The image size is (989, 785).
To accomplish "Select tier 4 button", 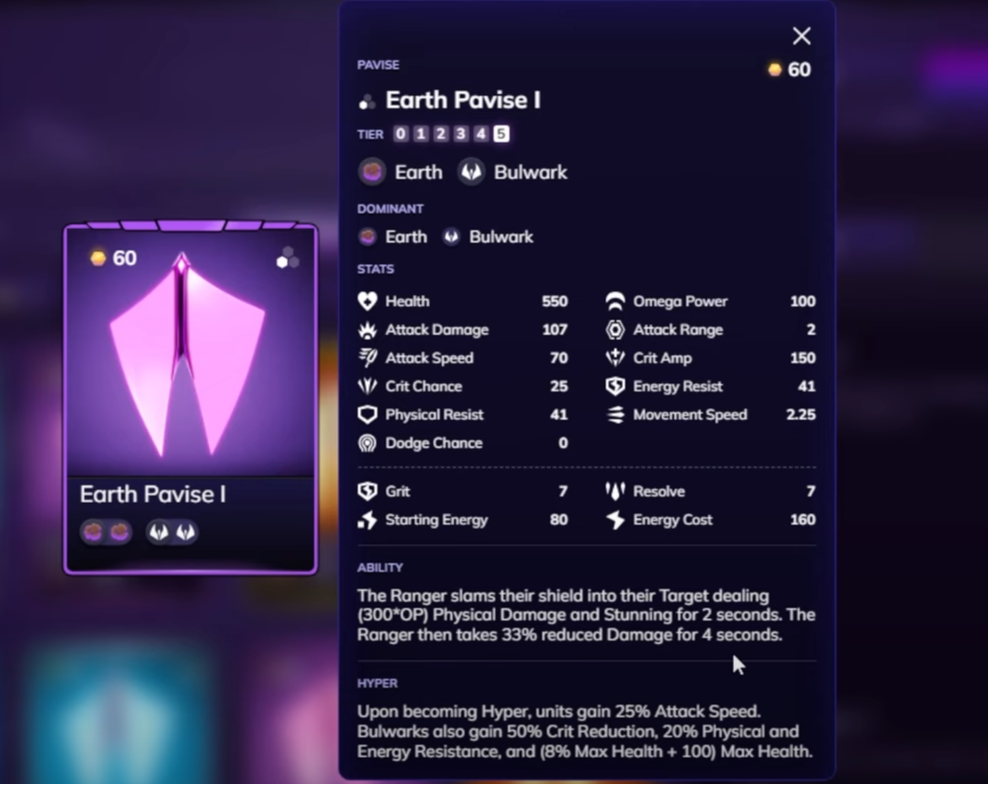I will click(481, 134).
